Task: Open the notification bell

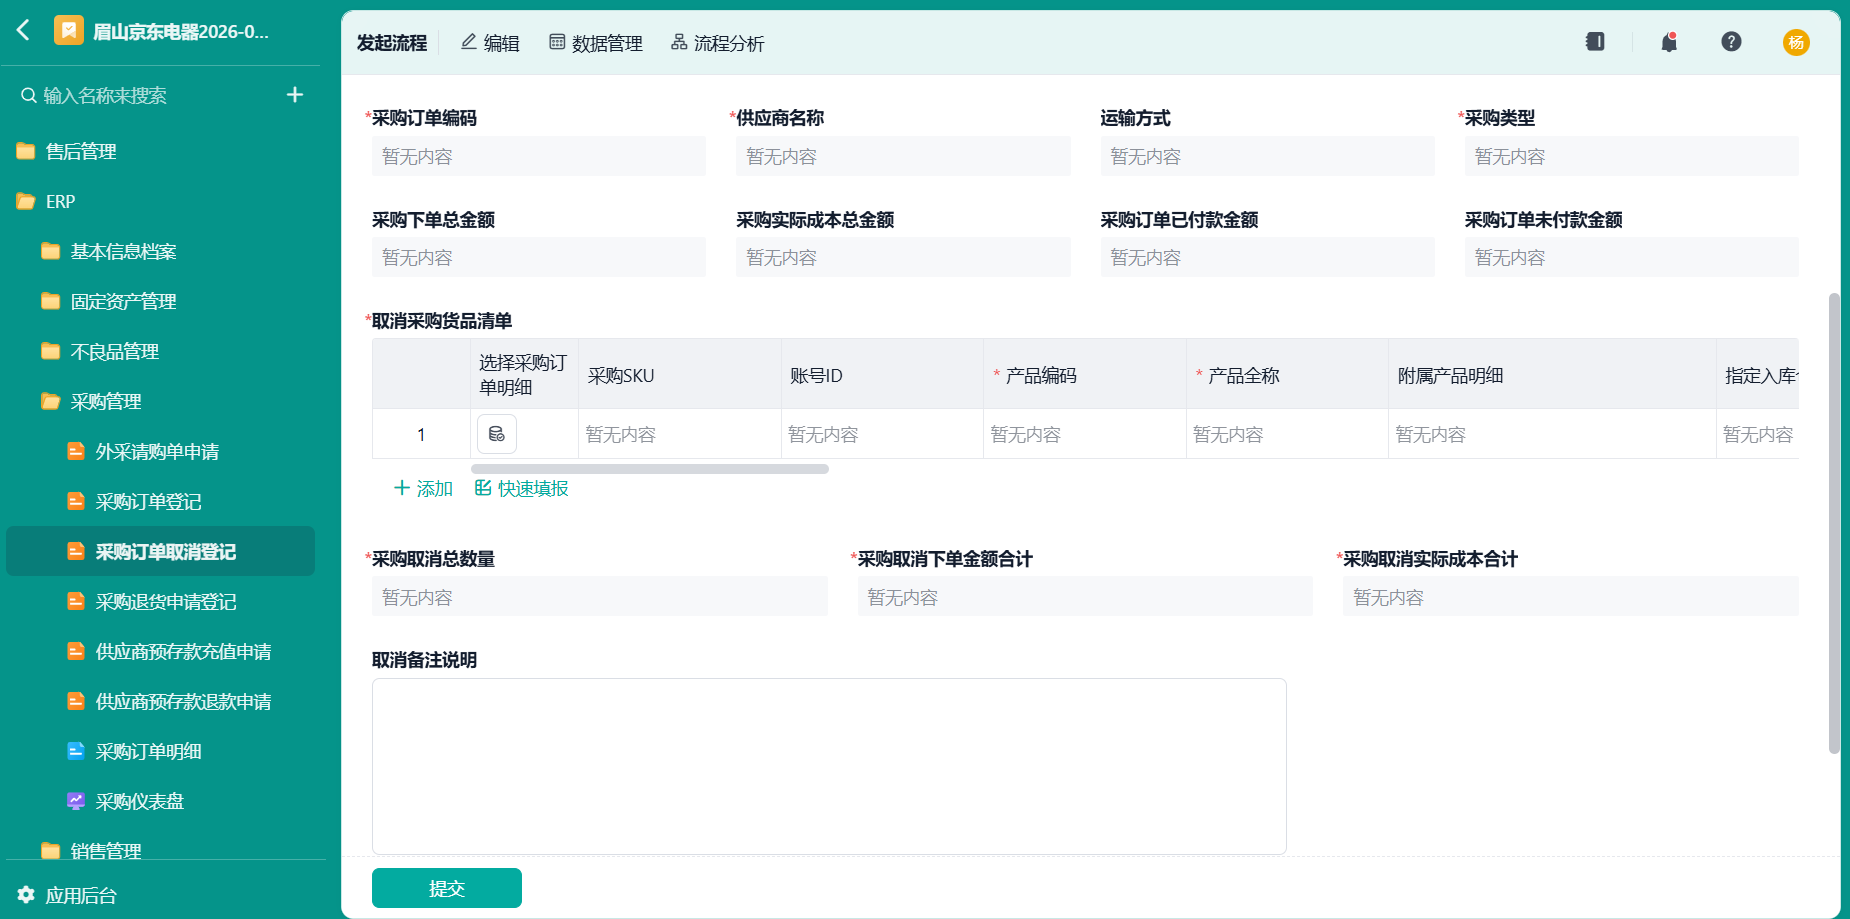Action: coord(1669,42)
